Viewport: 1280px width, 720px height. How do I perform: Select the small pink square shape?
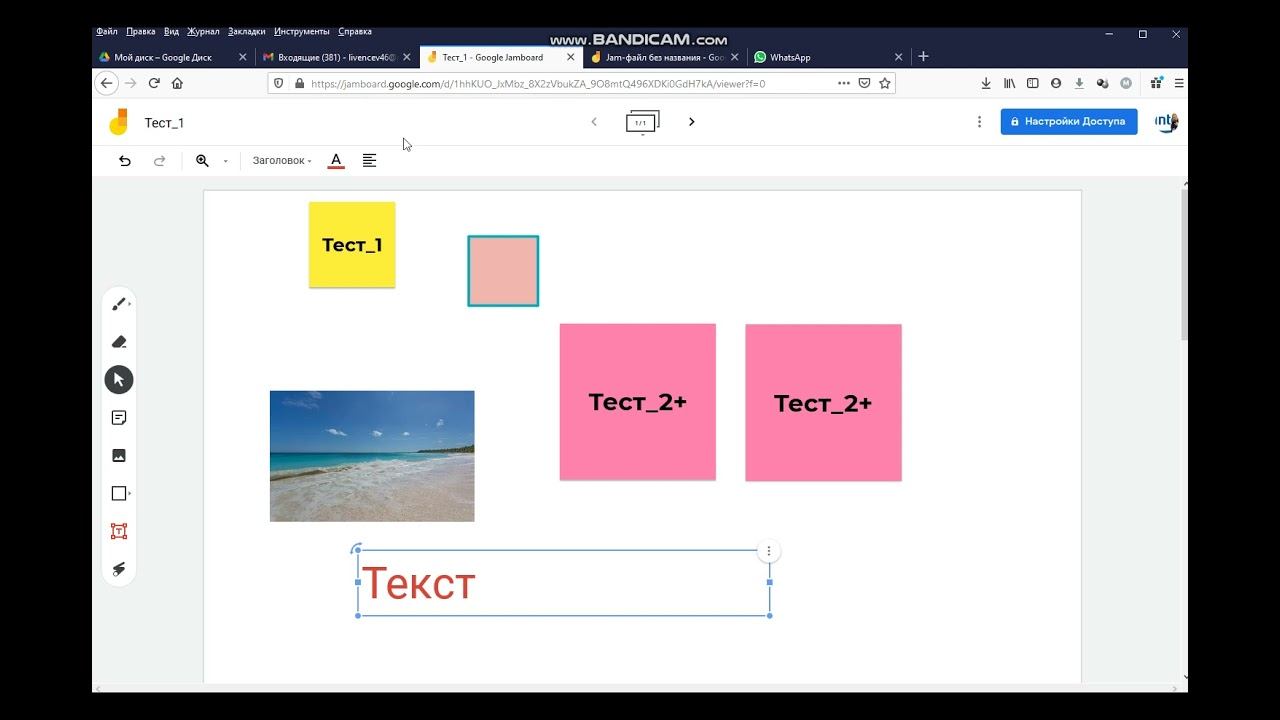[503, 271]
